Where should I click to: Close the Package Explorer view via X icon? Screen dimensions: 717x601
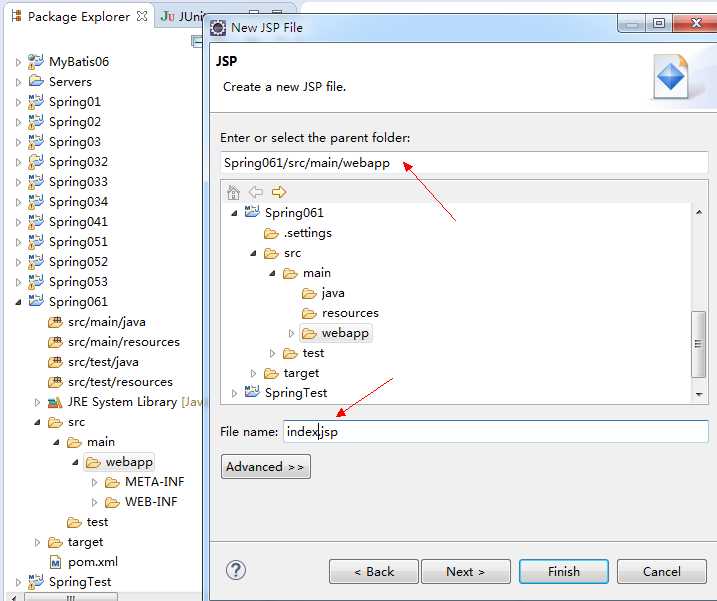pos(142,16)
